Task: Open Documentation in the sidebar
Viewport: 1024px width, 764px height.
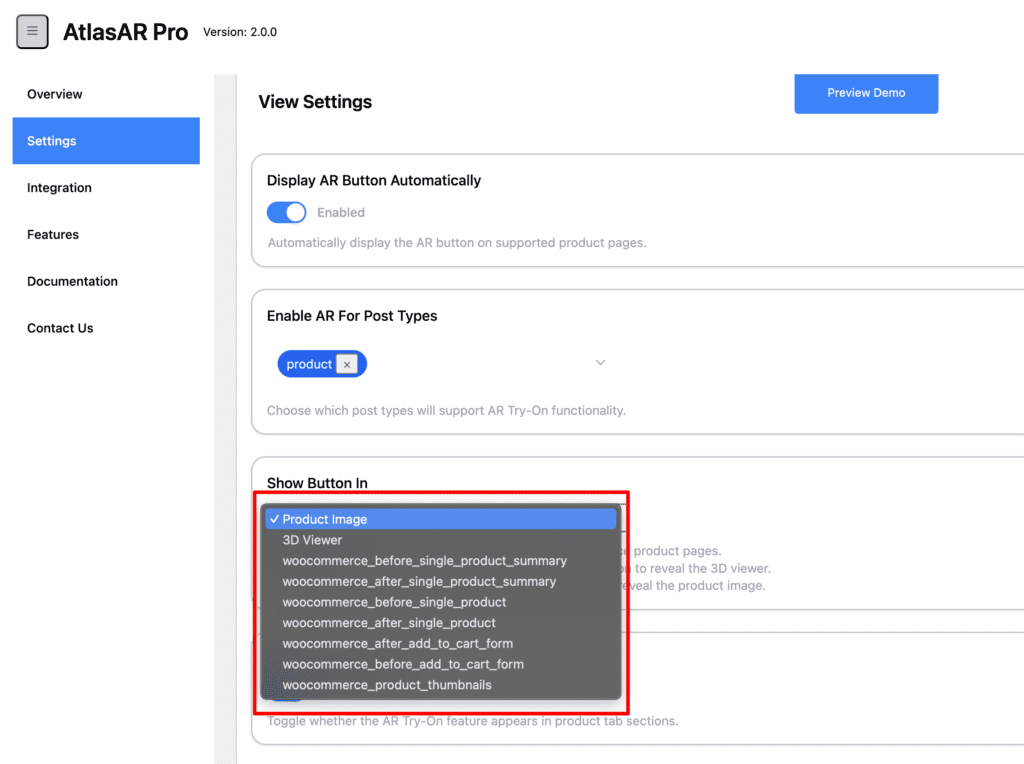Action: [x=72, y=282]
